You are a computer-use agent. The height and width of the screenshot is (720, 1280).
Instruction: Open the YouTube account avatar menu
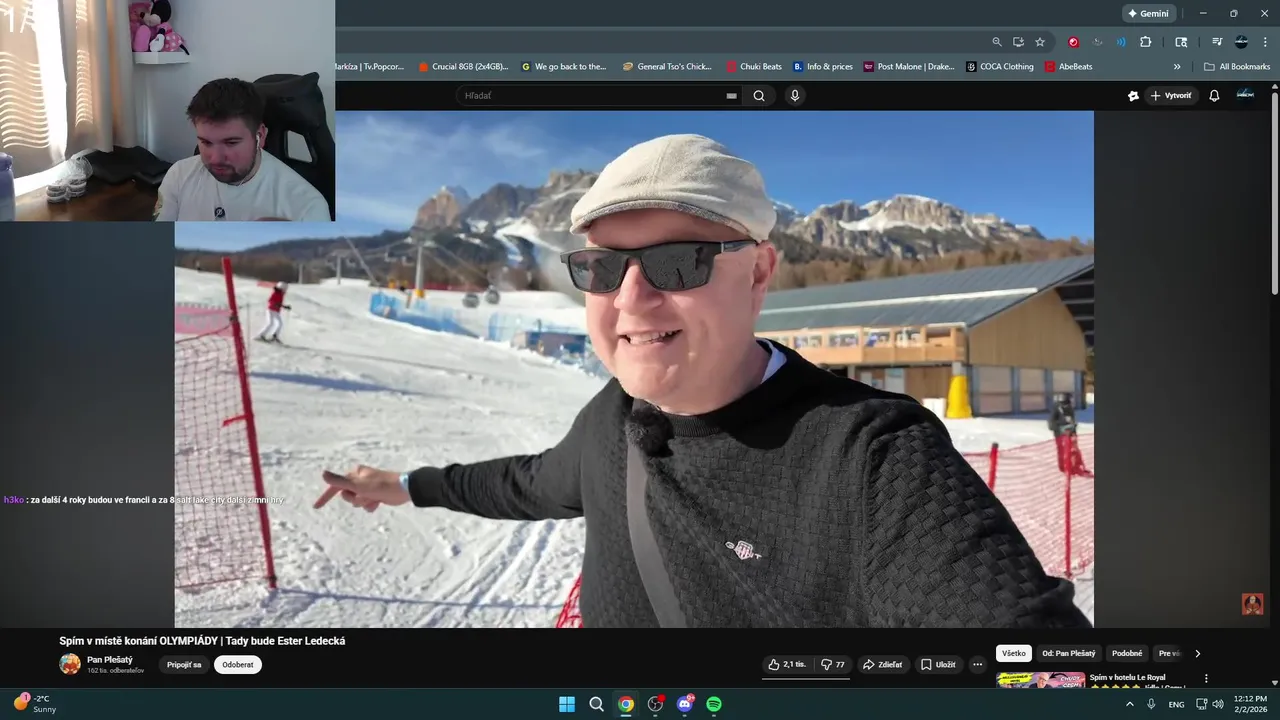(x=1245, y=95)
